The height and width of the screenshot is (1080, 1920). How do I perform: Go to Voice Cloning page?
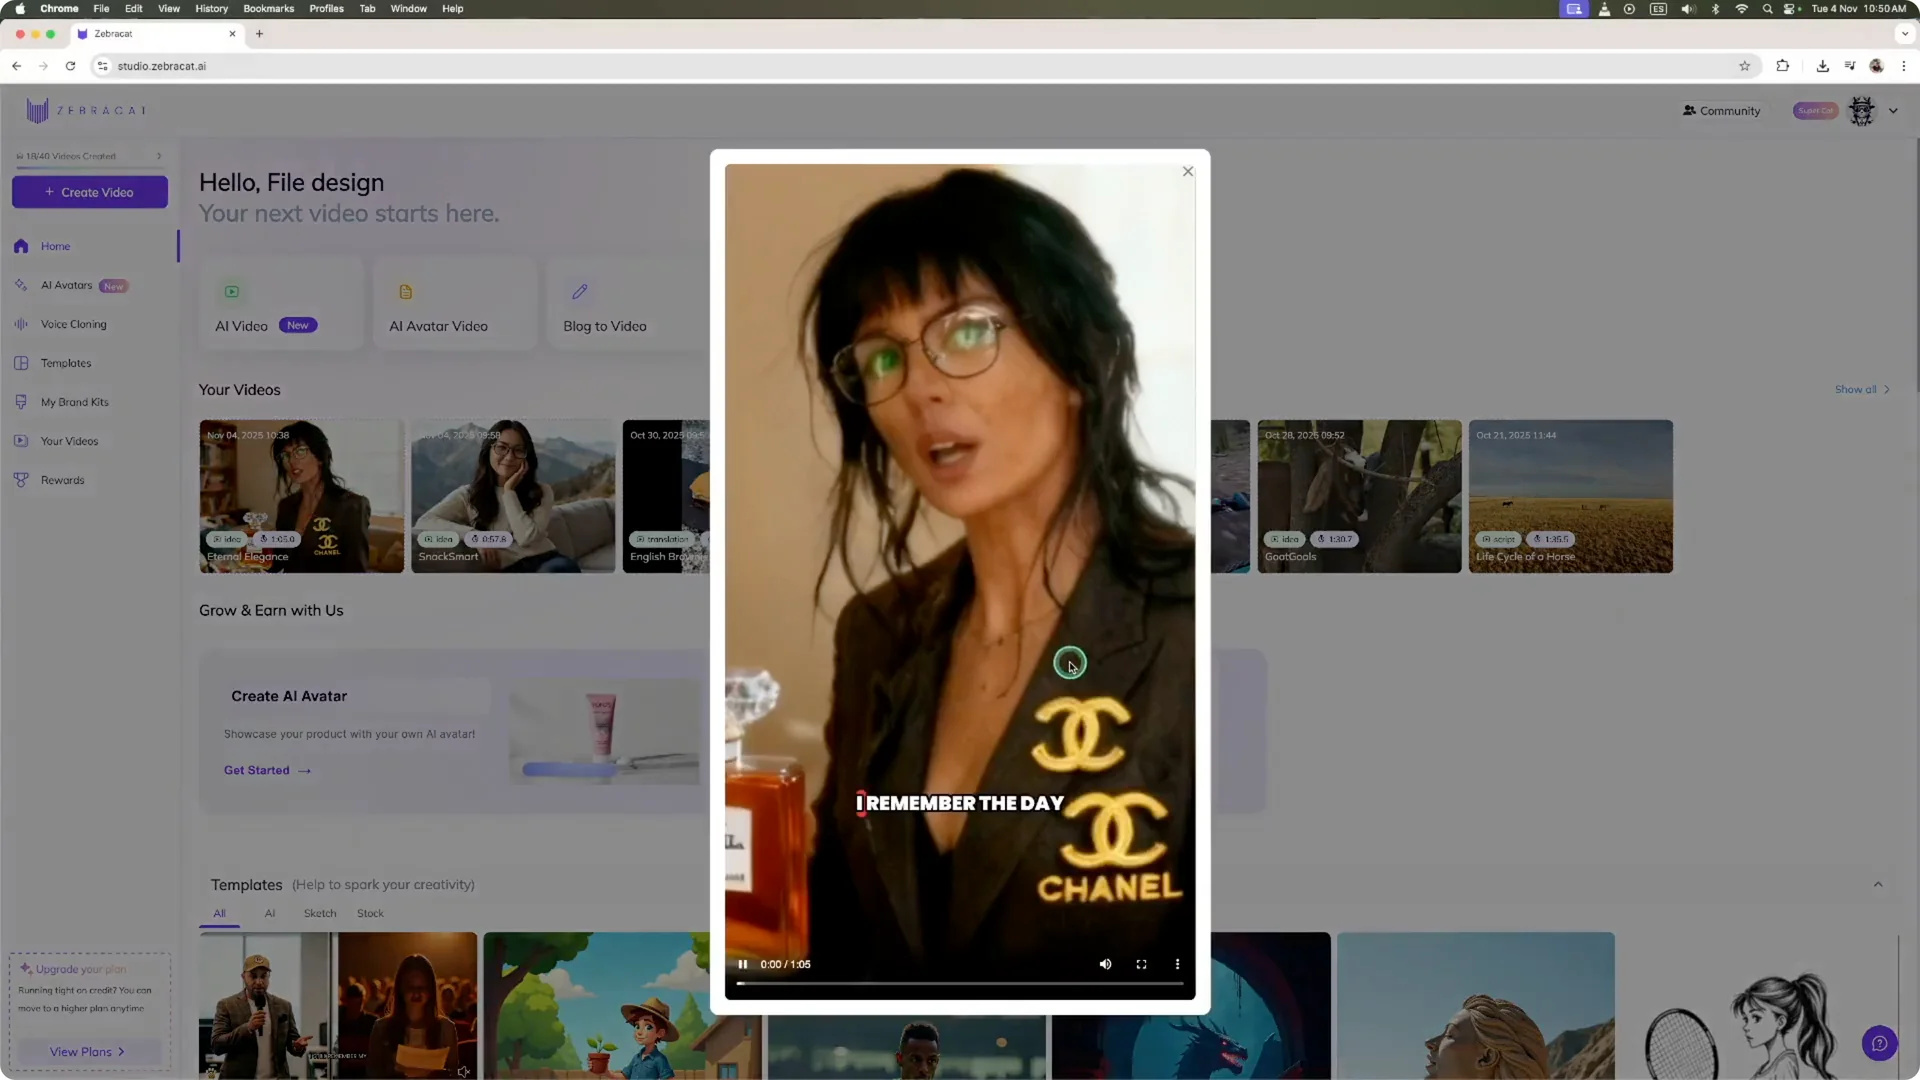tap(73, 324)
